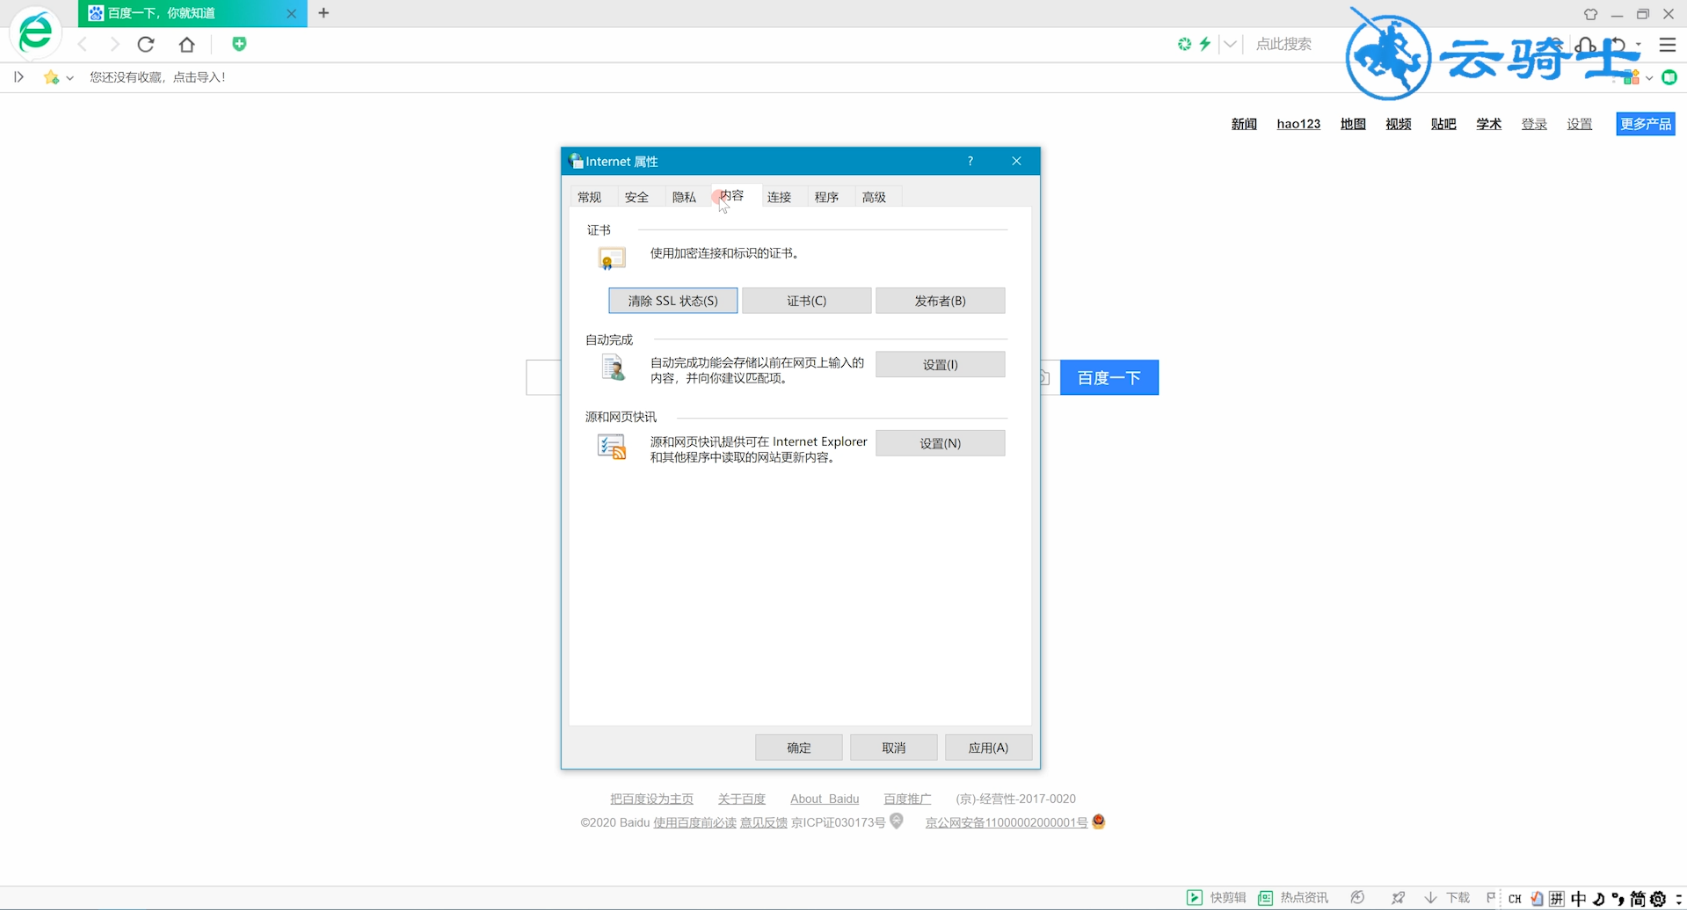Image resolution: width=1687 pixels, height=910 pixels.
Task: Open the 贴吧 link
Action: click(1443, 124)
